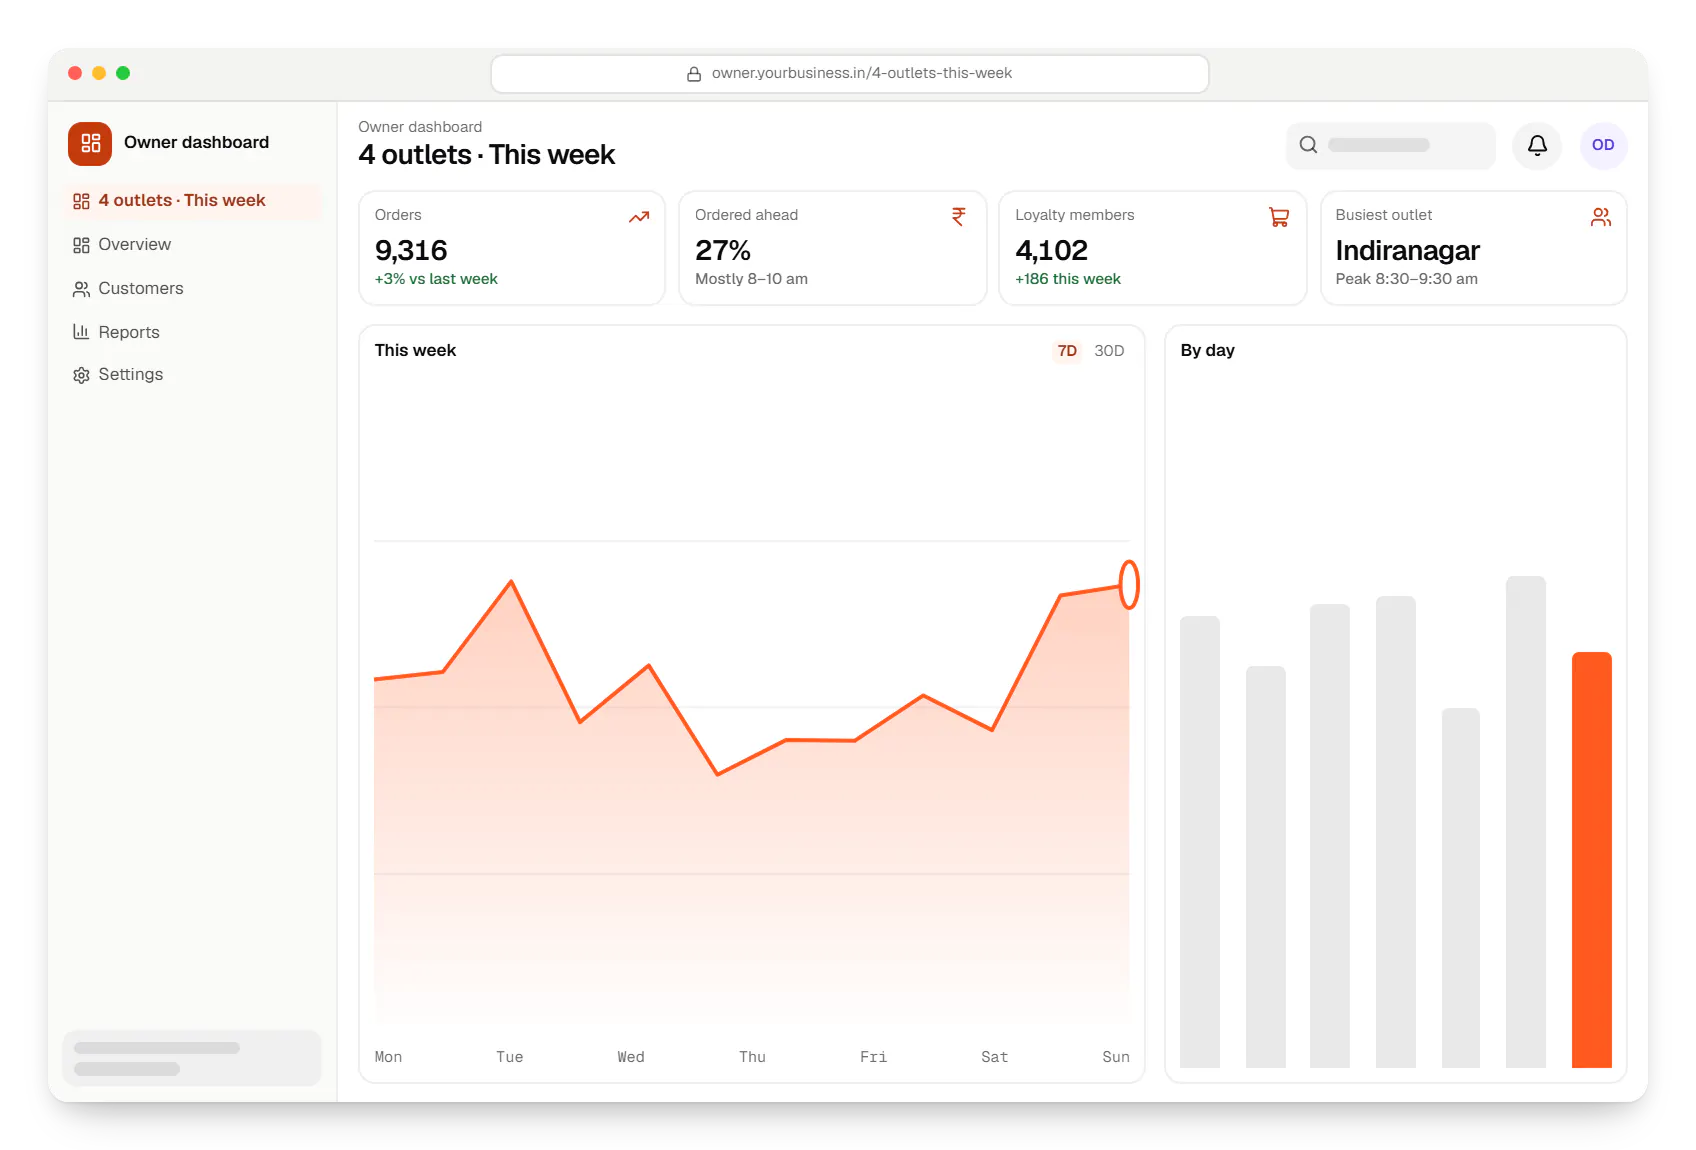Click the "Tue" axis label
Screen dimensions: 1696x1150
click(510, 1057)
